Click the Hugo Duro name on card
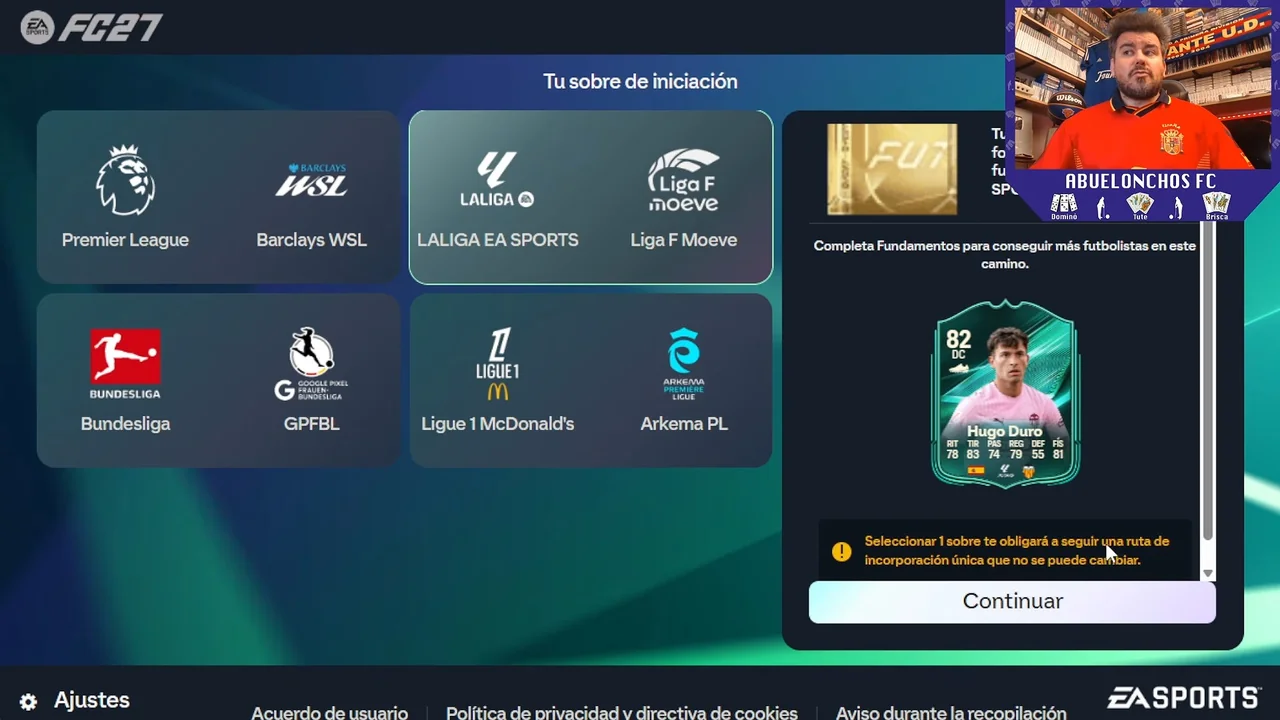Screen dimensions: 1280x720 coord(1005,431)
